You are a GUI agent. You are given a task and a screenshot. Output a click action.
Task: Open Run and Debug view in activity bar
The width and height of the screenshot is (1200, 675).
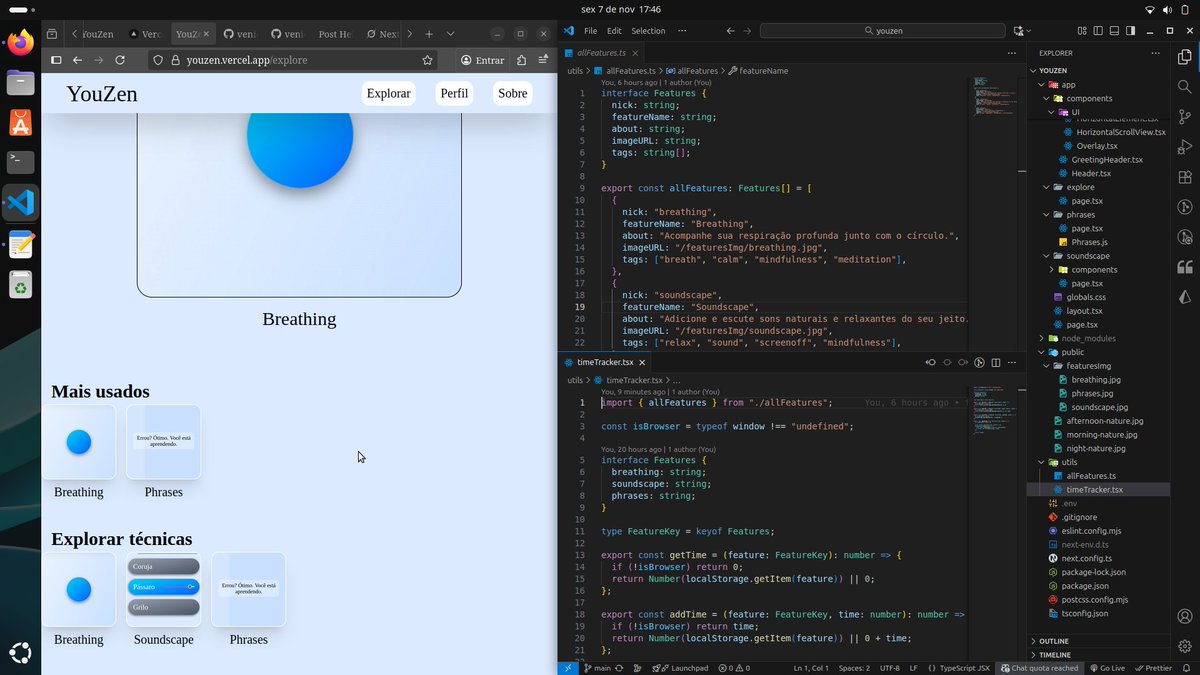(x=1186, y=147)
